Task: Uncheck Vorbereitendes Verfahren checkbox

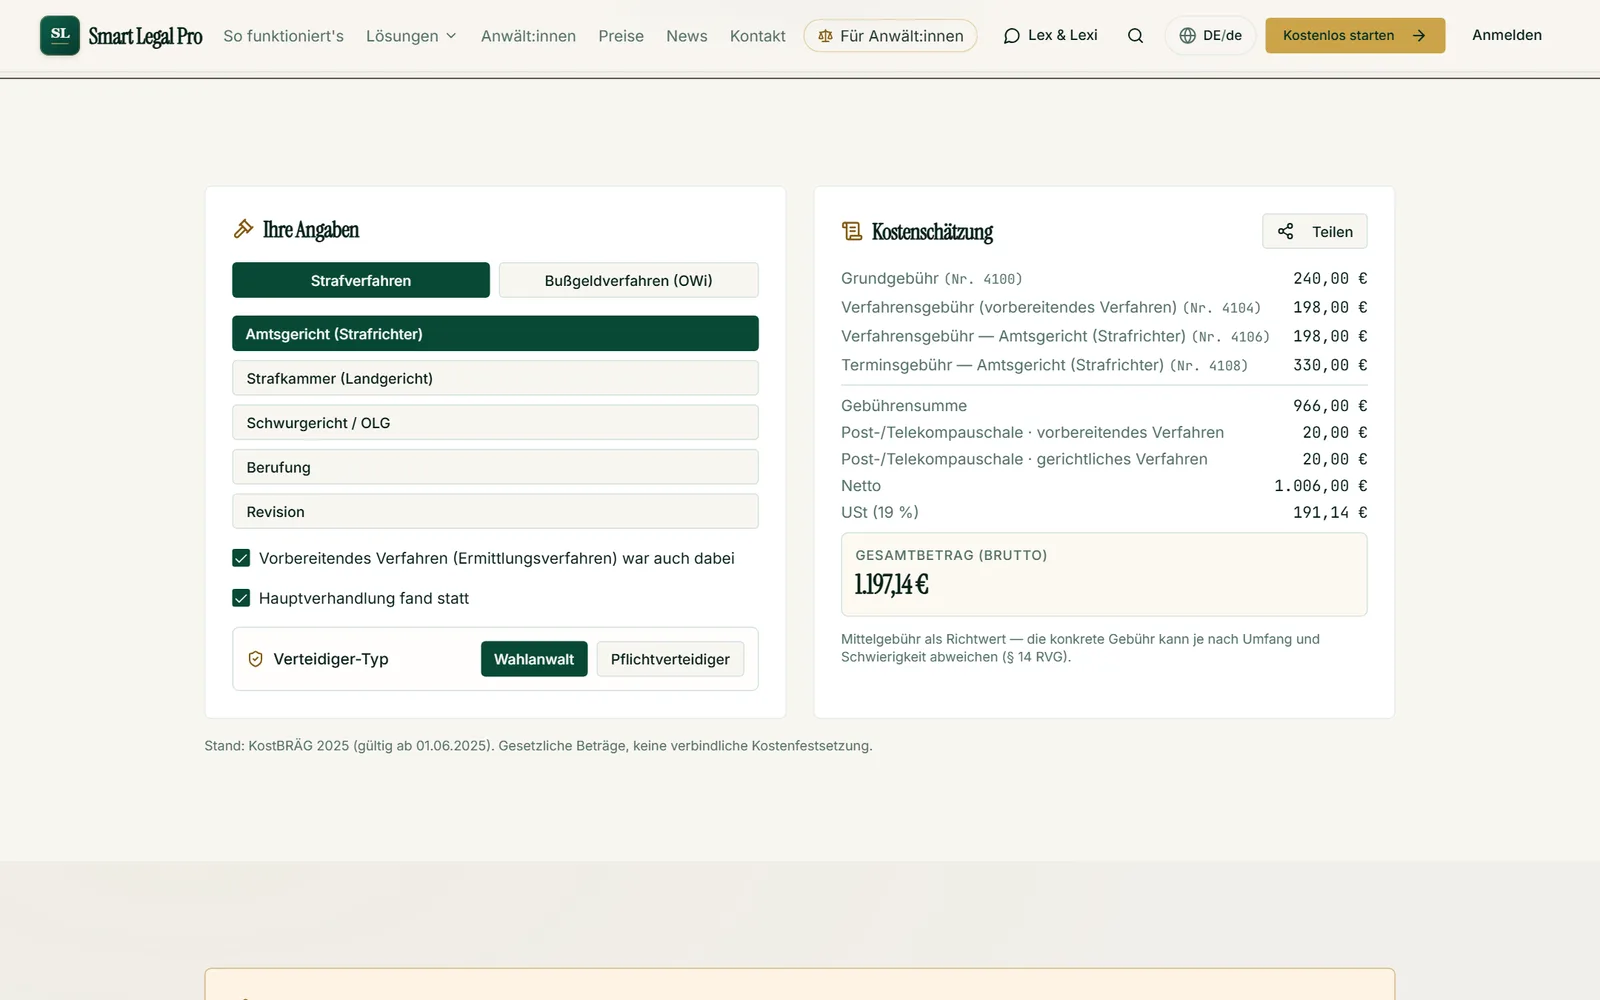Action: [241, 558]
